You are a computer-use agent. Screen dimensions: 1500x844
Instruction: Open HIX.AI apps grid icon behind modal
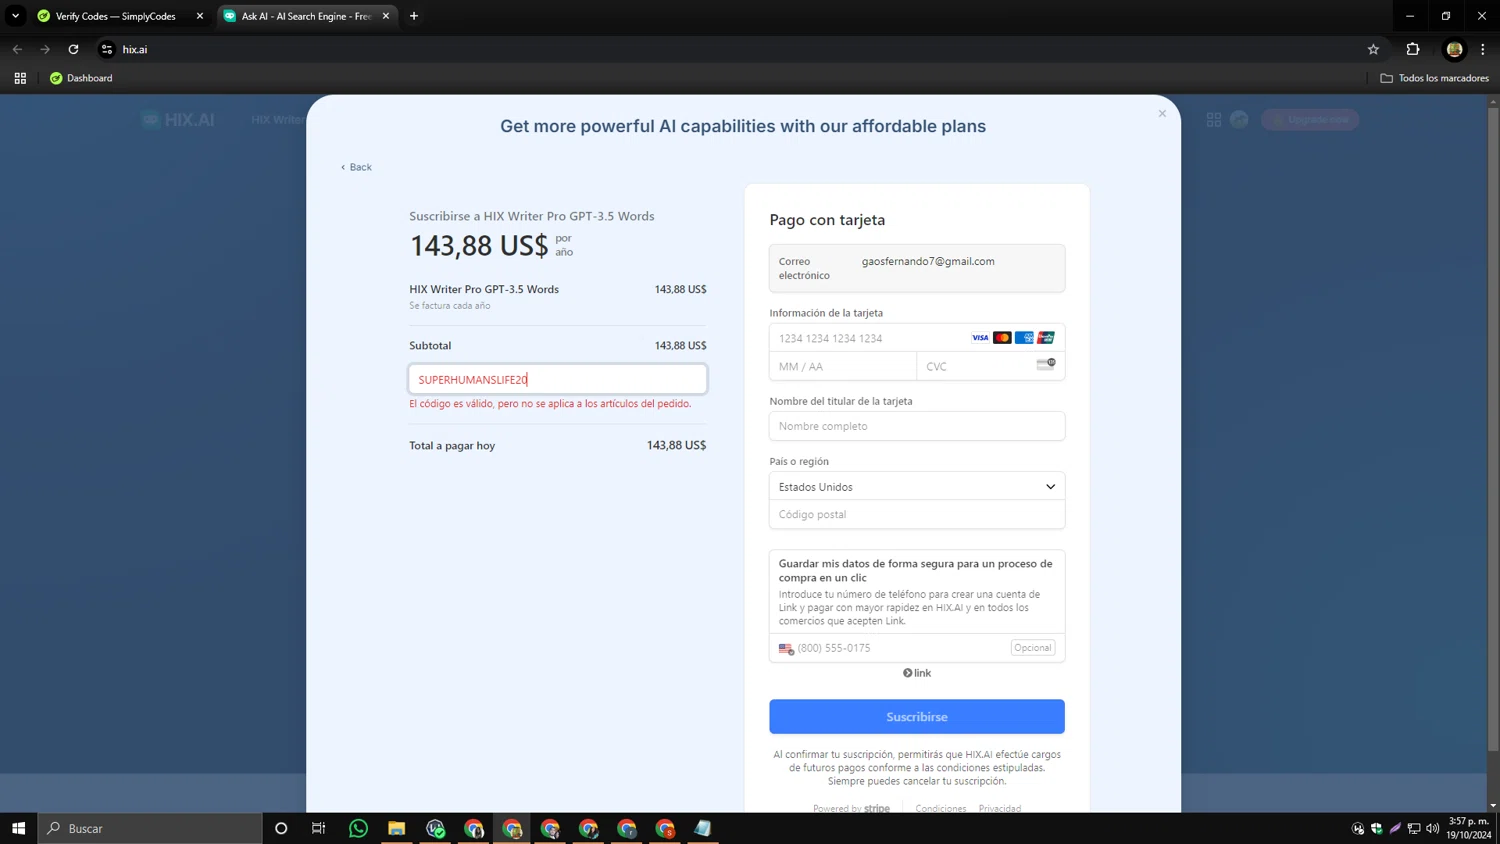point(1213,120)
